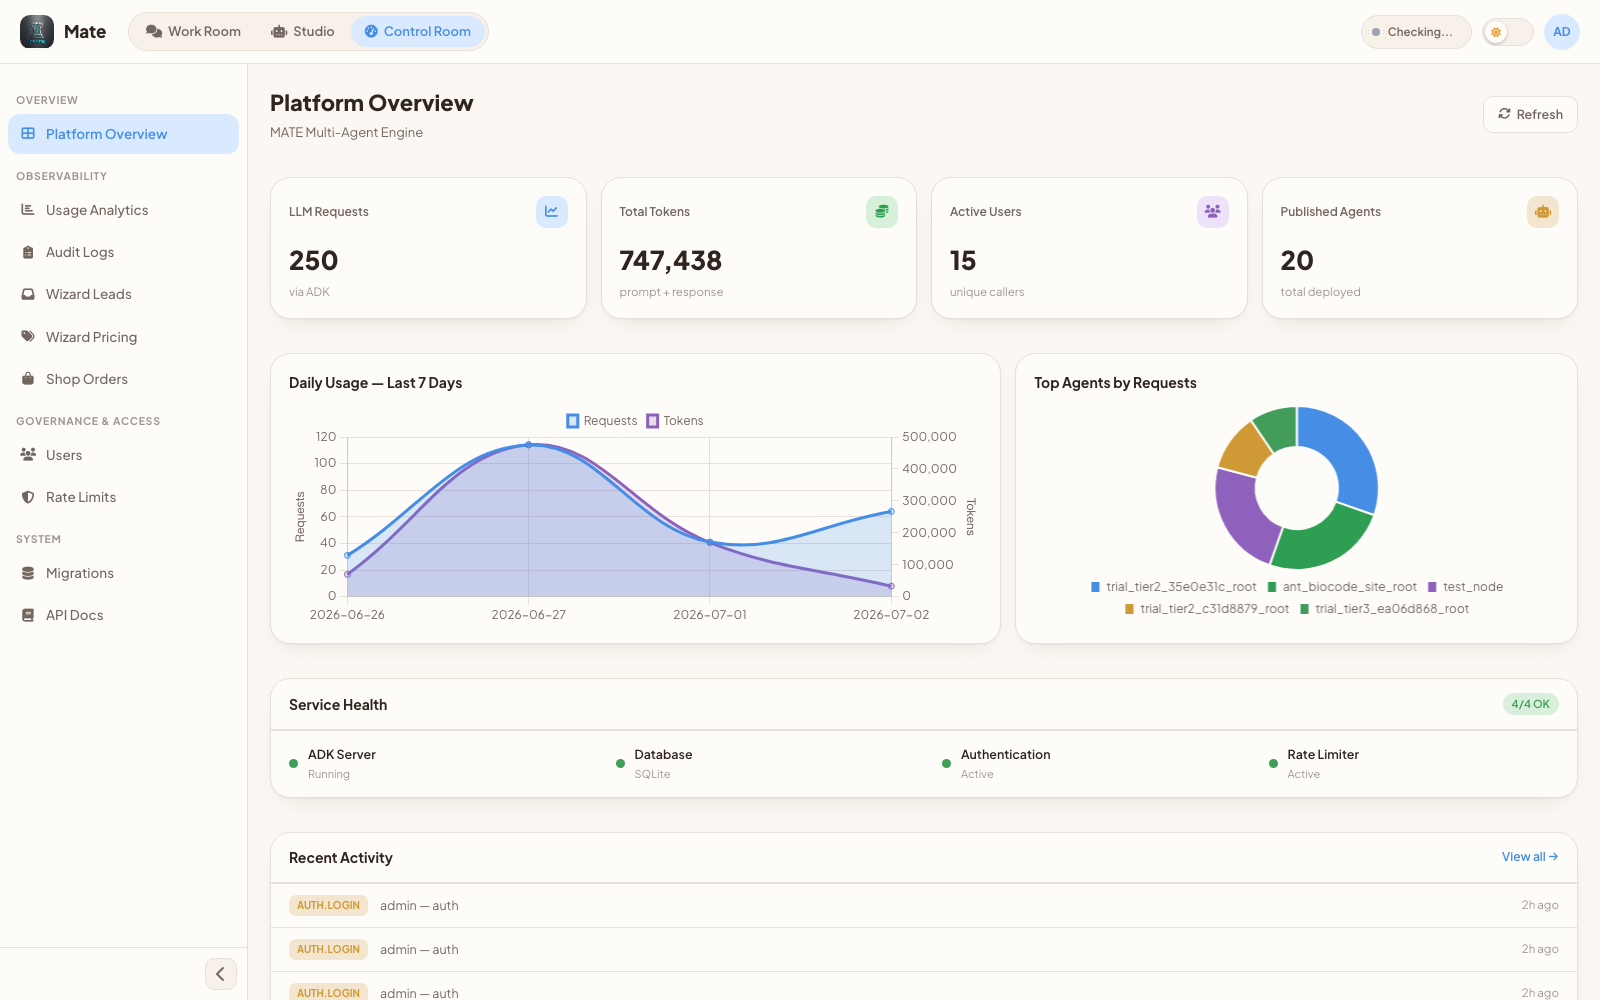
Task: Toggle the Requests series in chart legend
Action: click(602, 421)
